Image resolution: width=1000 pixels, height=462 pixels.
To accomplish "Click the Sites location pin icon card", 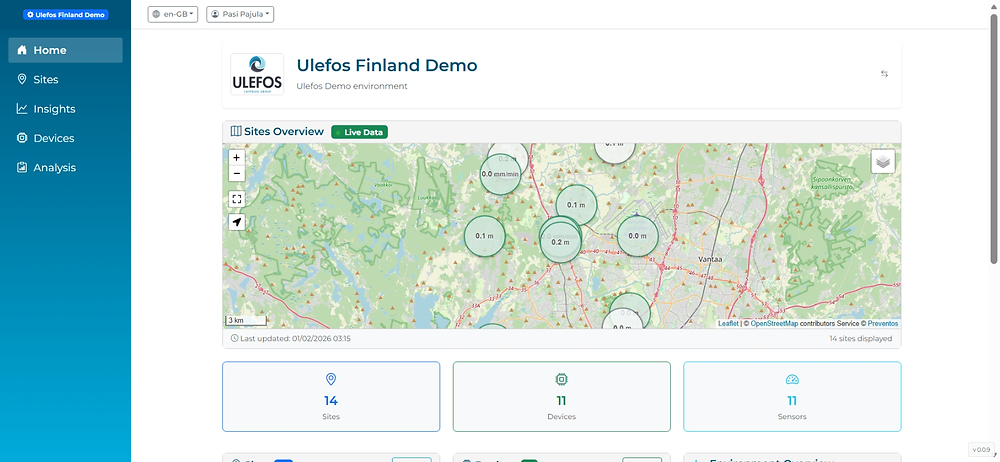I will (x=331, y=380).
